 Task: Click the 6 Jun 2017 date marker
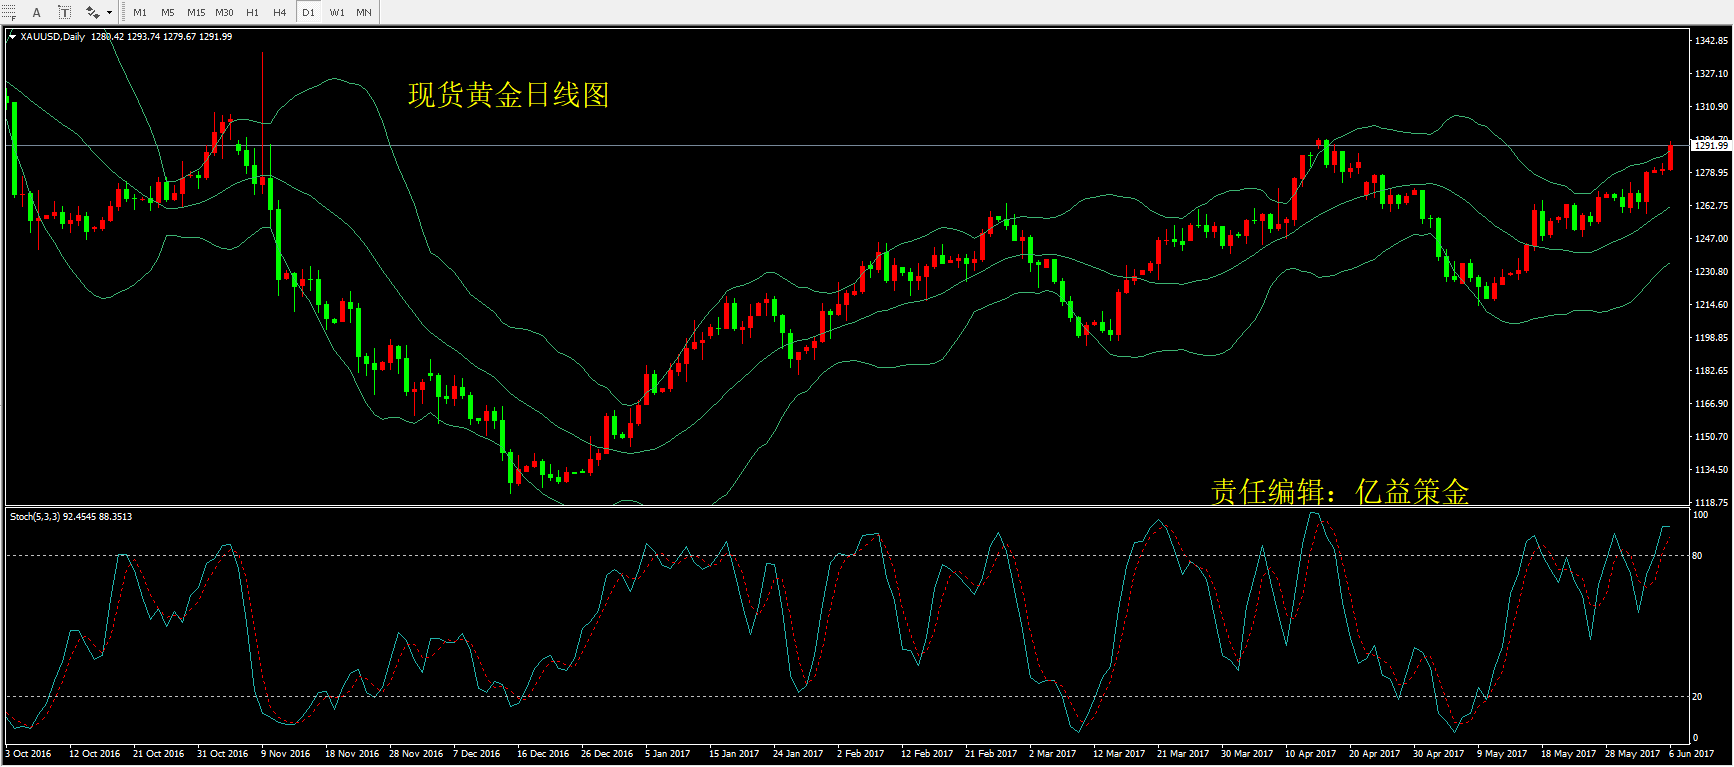[1692, 754]
